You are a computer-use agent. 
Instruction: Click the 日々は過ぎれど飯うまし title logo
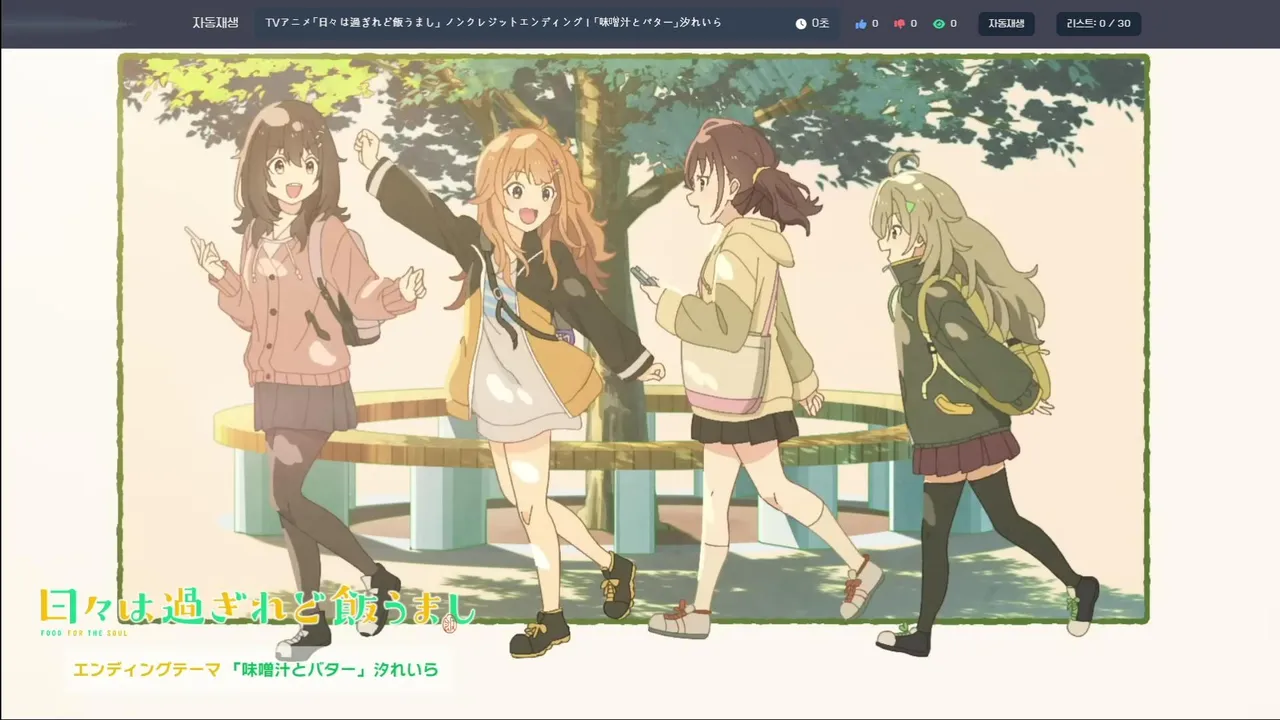(258, 609)
